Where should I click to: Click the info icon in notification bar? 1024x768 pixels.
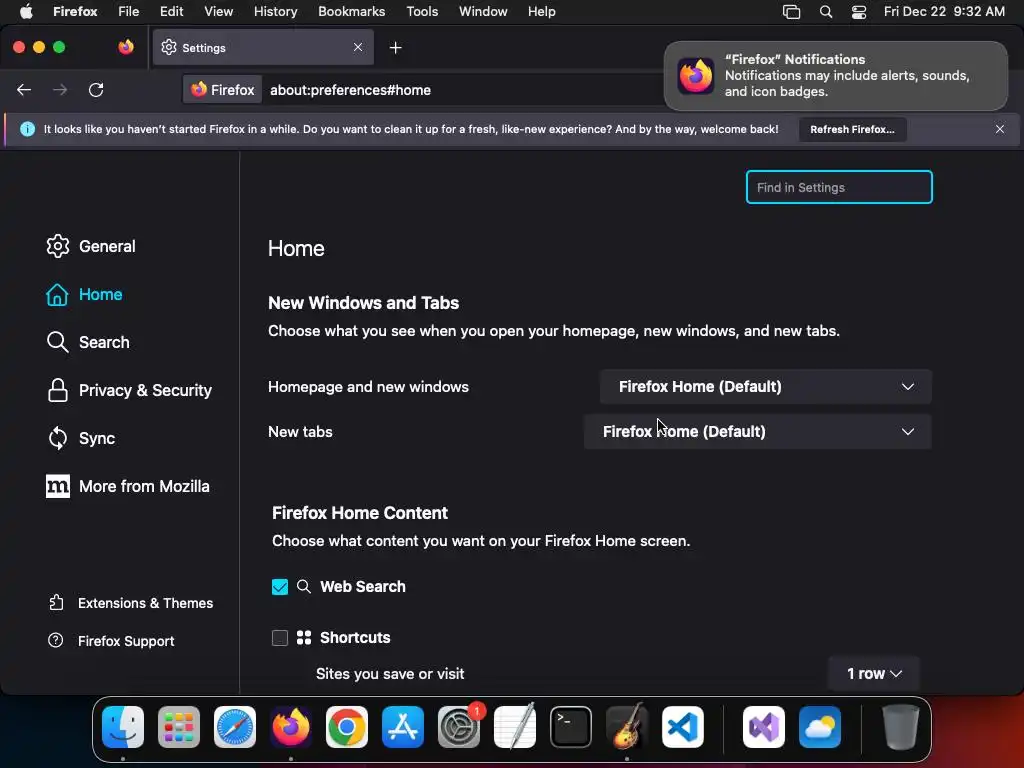[x=27, y=129]
